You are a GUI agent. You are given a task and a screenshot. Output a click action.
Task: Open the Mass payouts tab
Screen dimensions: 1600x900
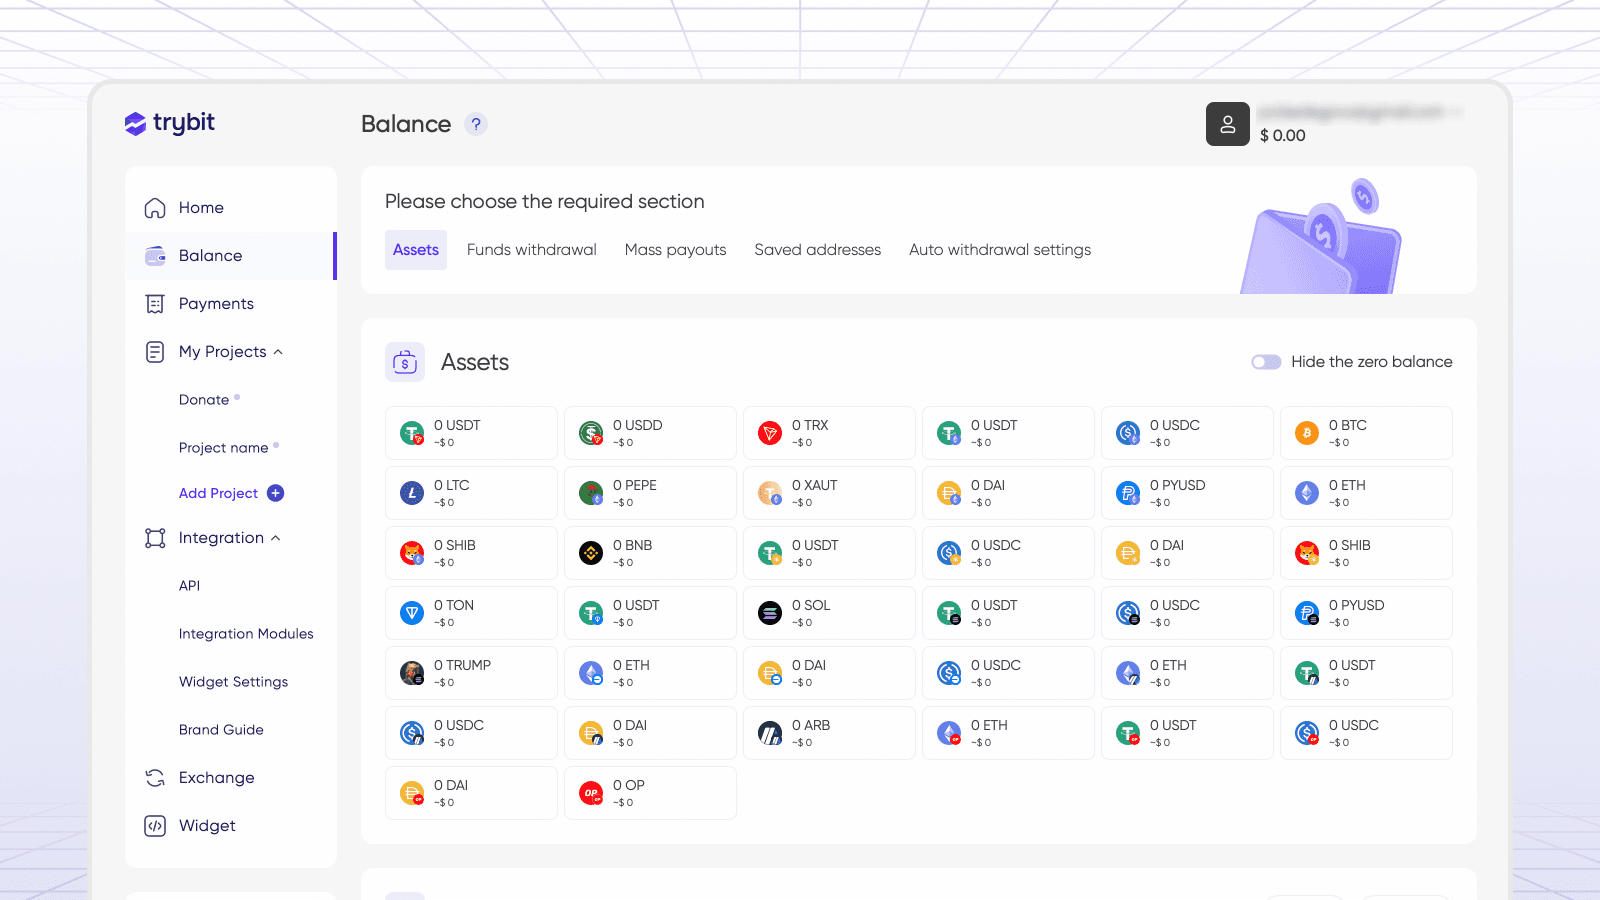point(676,250)
